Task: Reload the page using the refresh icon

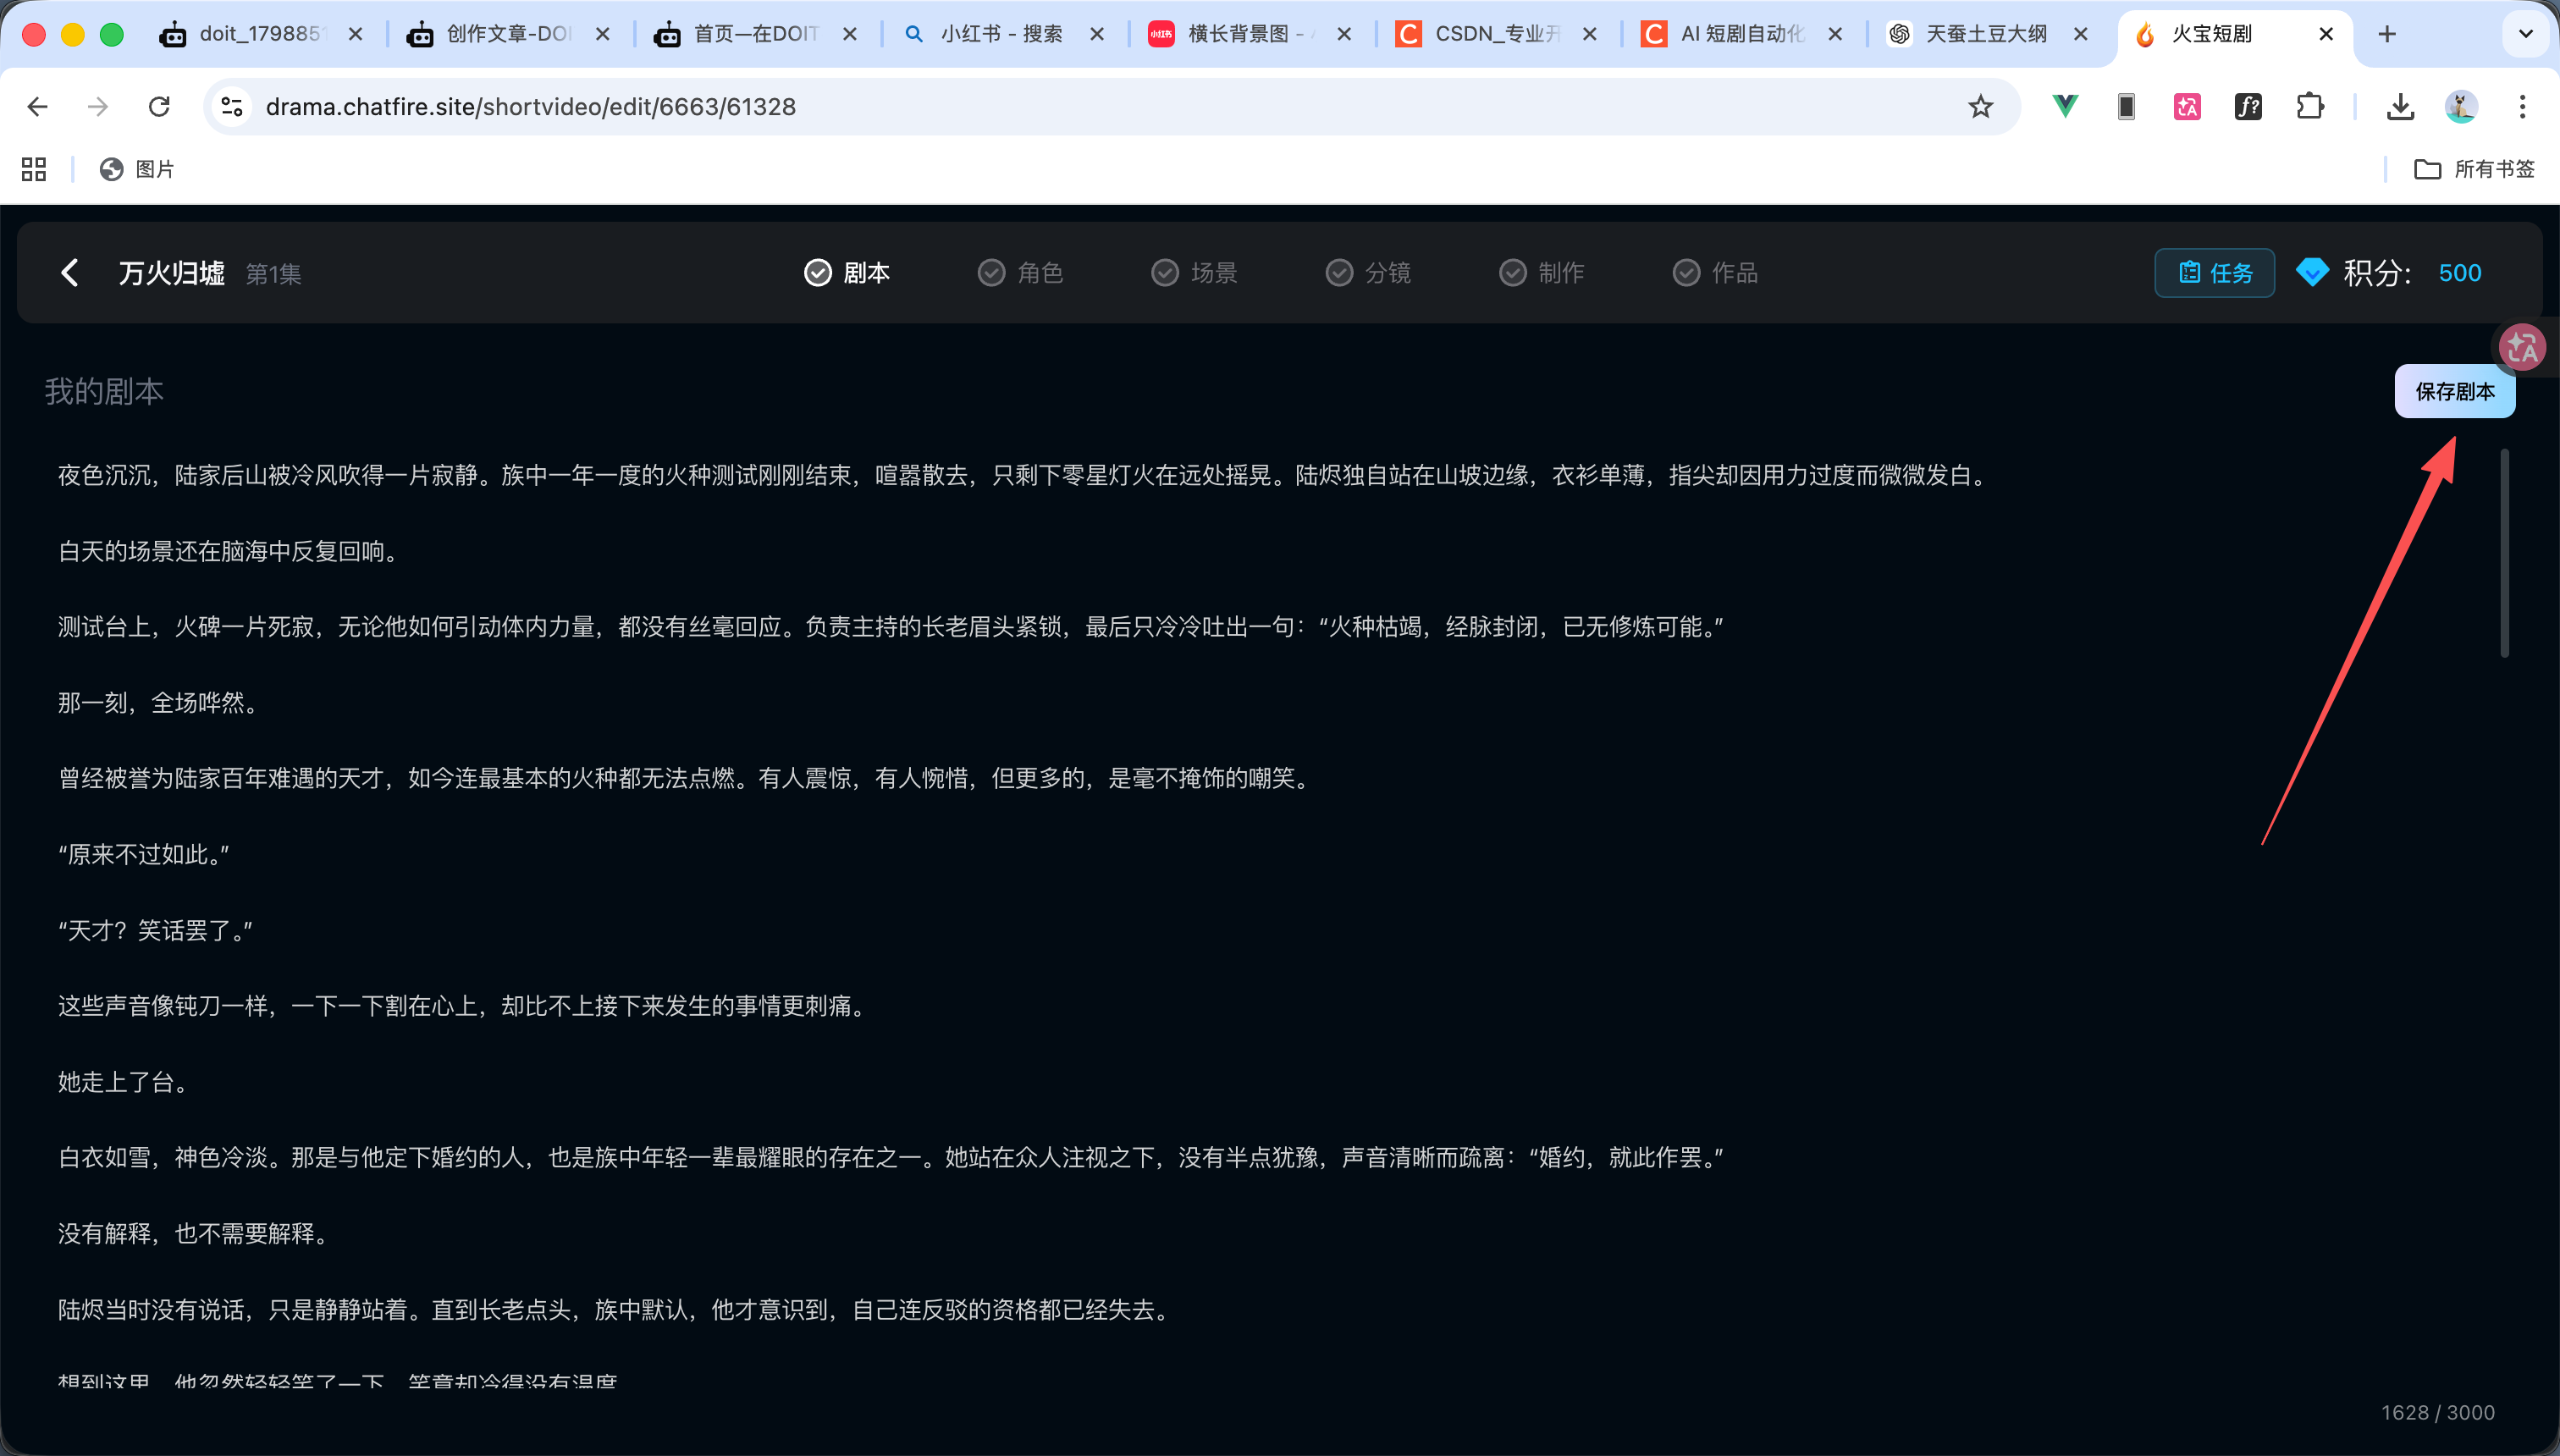Action: pos(159,106)
